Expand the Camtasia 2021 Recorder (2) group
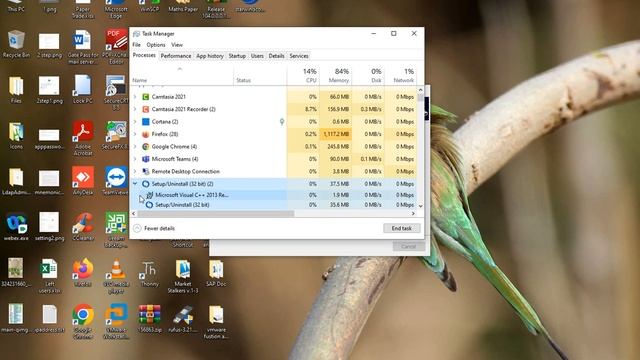This screenshot has width=640, height=360. click(135, 109)
